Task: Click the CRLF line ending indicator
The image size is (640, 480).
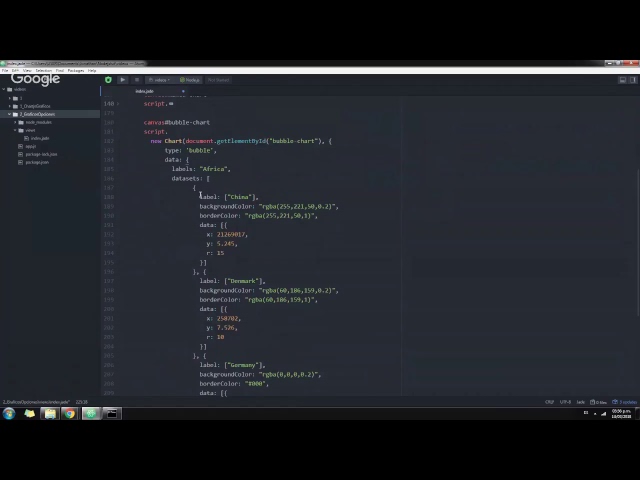Action: 549,402
